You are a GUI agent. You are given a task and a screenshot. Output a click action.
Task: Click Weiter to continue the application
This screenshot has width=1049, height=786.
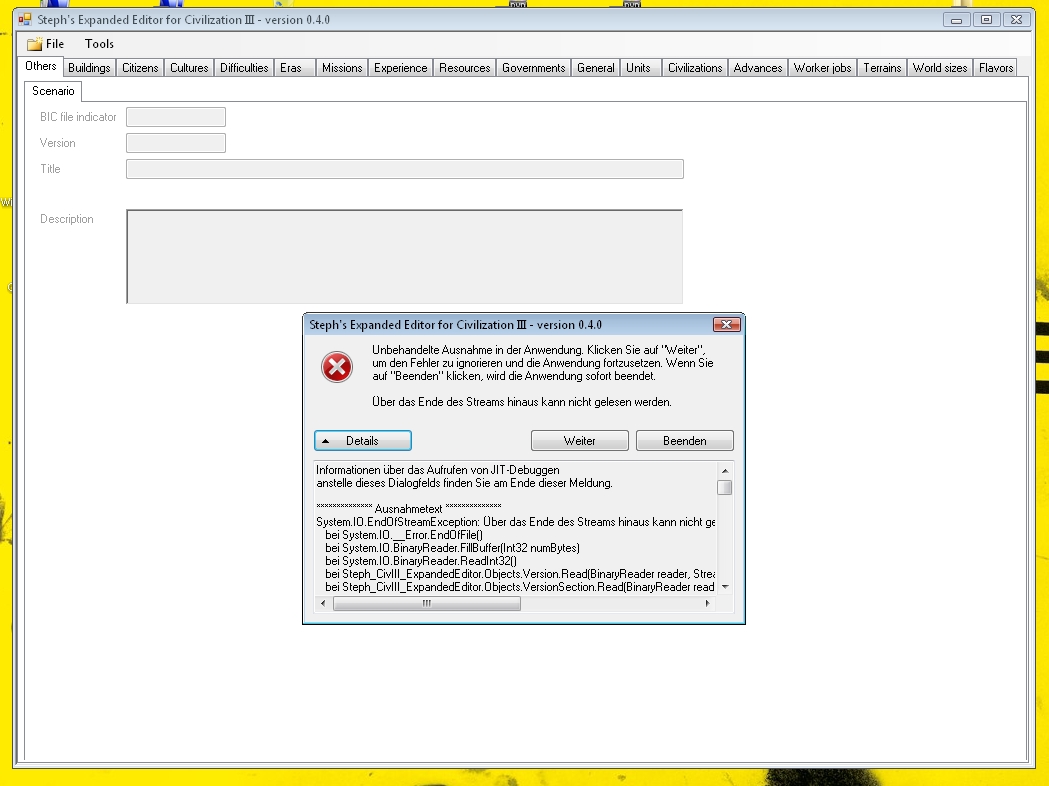(579, 441)
